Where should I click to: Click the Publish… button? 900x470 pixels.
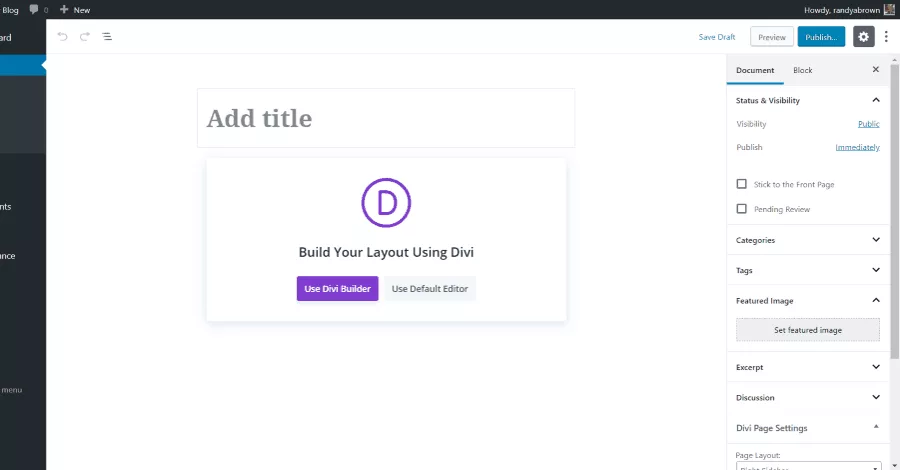(x=821, y=37)
